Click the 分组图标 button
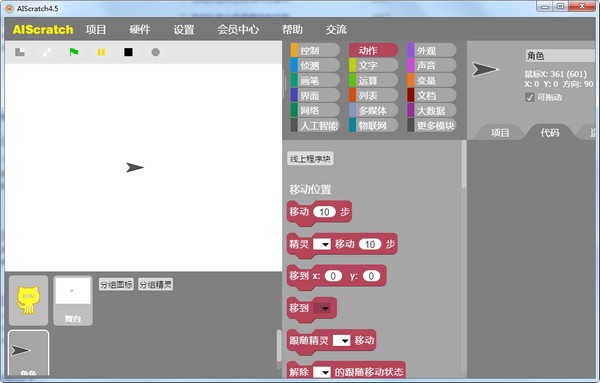 [116, 284]
